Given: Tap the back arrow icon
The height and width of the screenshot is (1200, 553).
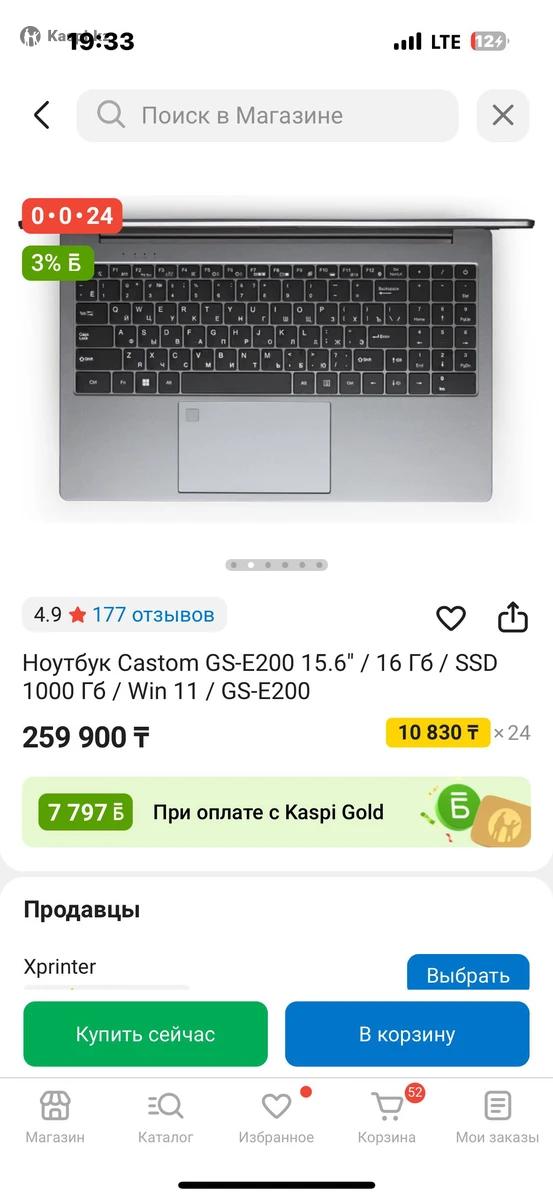Looking at the screenshot, I should tap(41, 115).
